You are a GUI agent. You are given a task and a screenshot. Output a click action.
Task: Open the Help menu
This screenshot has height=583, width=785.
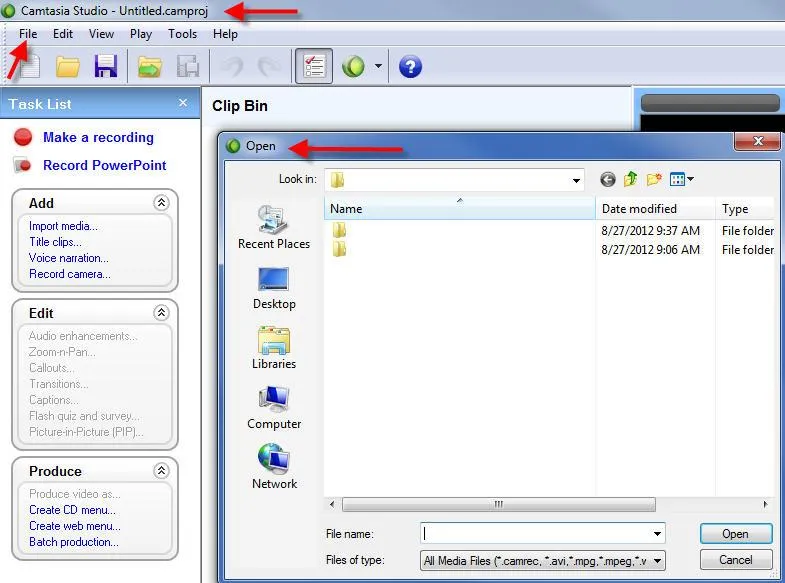coord(225,34)
